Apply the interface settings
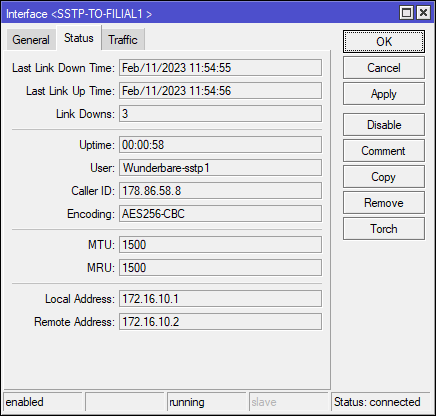The height and width of the screenshot is (416, 436). point(384,94)
